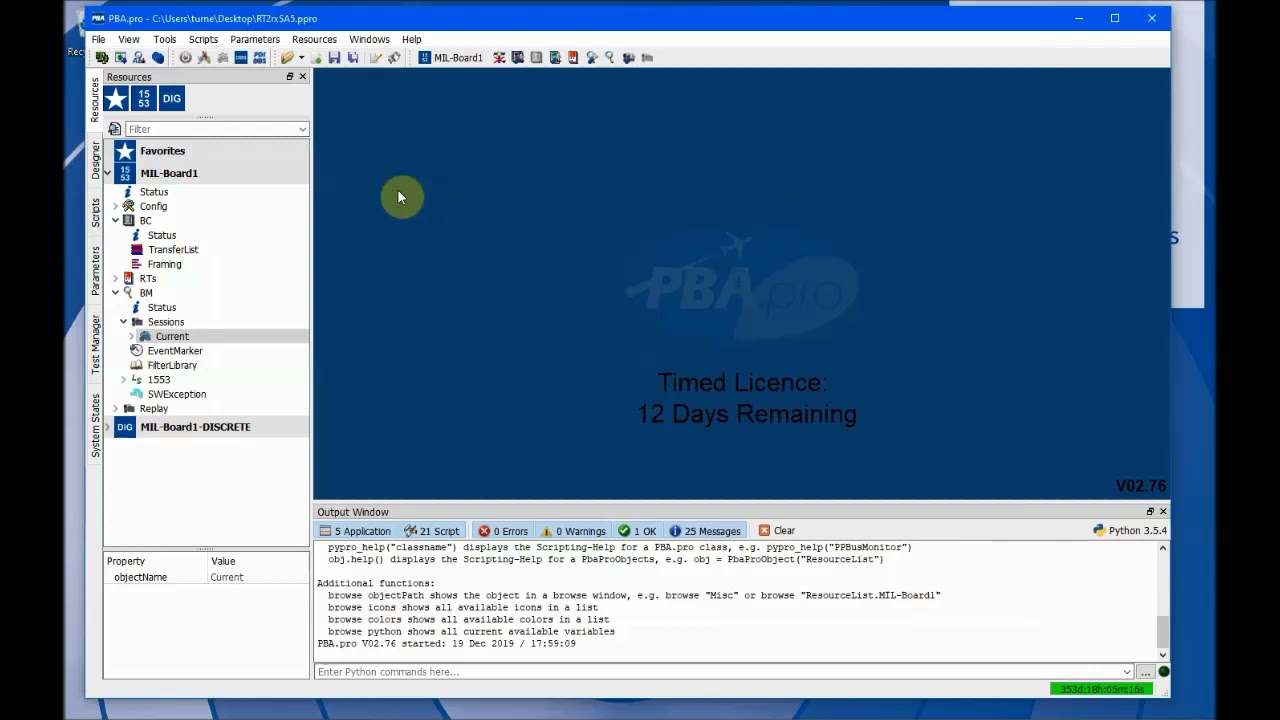Switch to the System States side tab
The height and width of the screenshot is (720, 1280).
(96, 426)
